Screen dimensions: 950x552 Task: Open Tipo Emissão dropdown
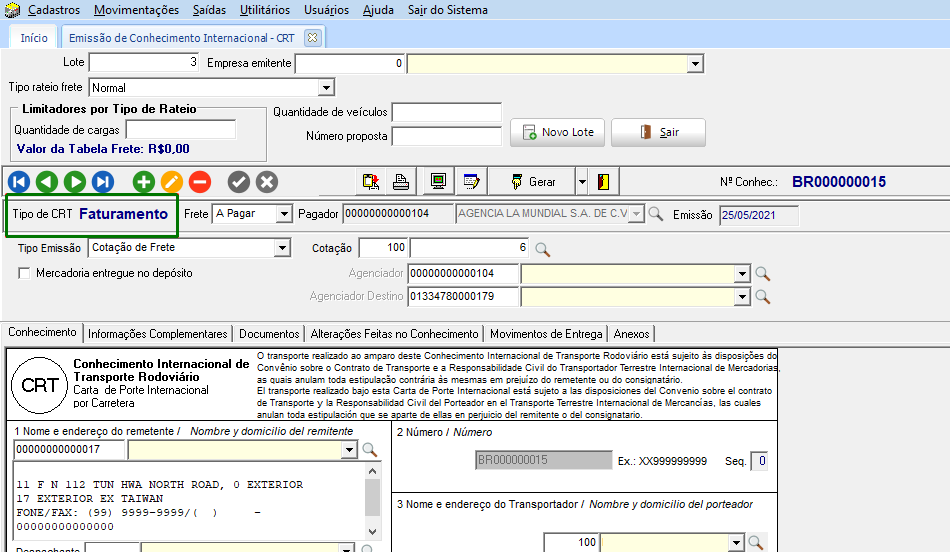[x=282, y=248]
